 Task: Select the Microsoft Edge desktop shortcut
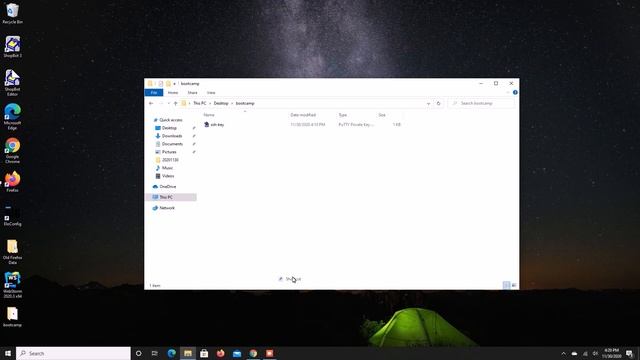tap(12, 117)
